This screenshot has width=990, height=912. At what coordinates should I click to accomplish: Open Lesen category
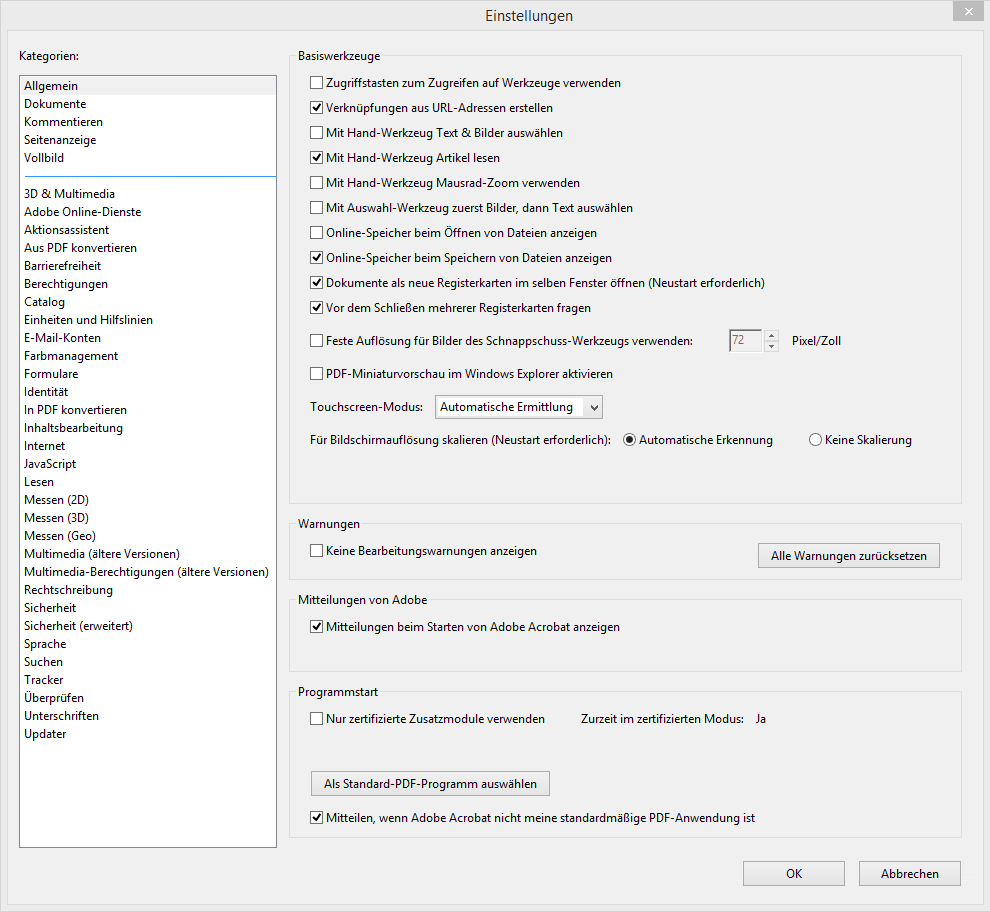coord(148,482)
